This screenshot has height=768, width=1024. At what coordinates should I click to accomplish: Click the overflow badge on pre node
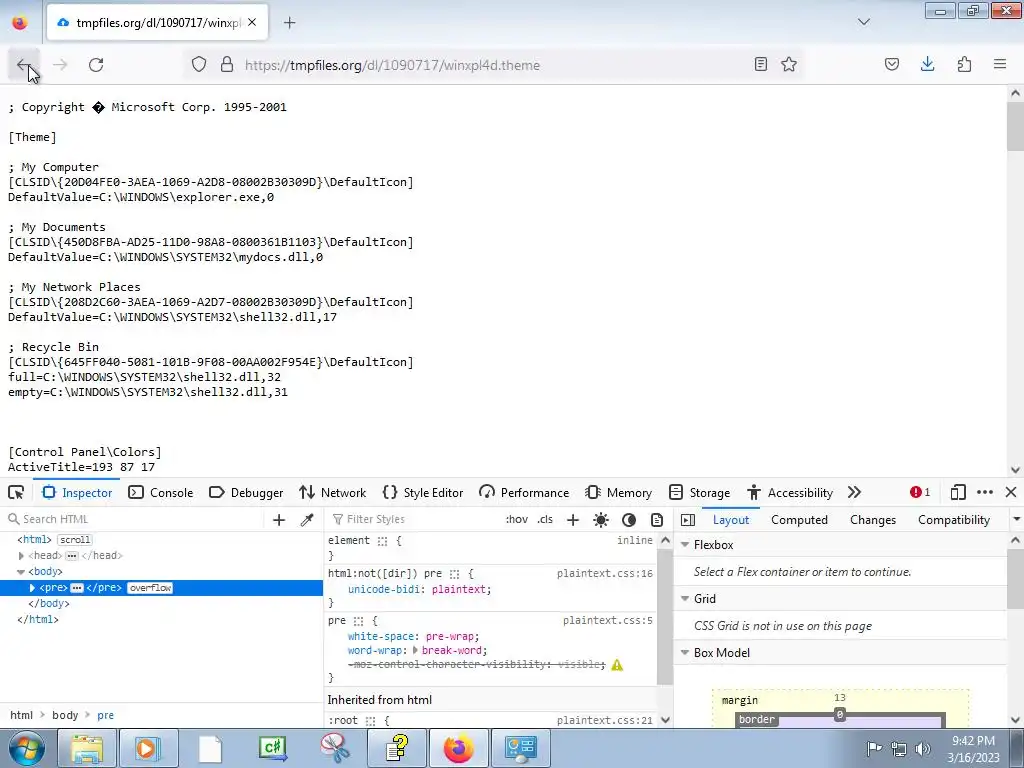pos(150,588)
